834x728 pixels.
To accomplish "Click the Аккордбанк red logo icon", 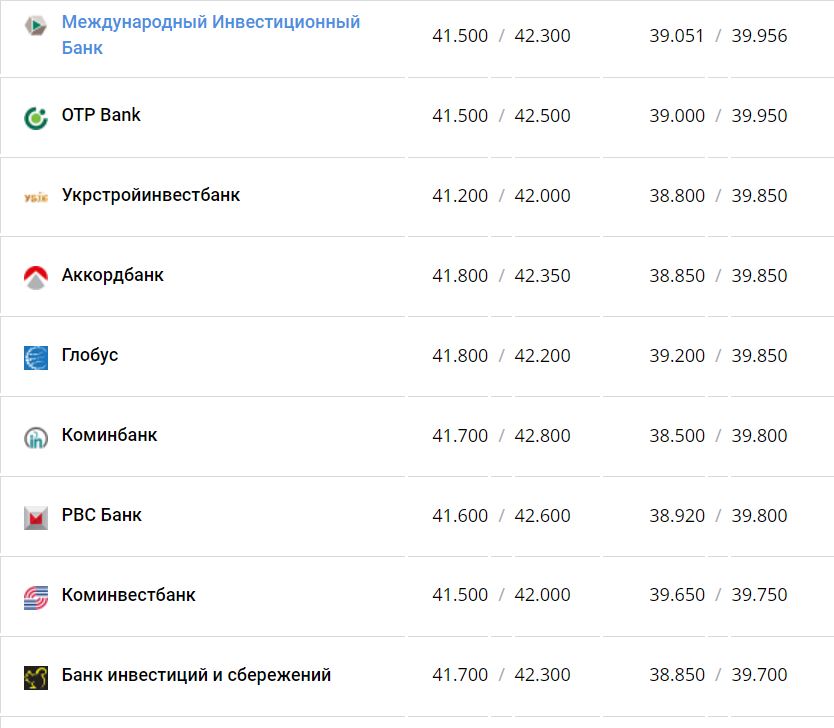I will coord(36,277).
